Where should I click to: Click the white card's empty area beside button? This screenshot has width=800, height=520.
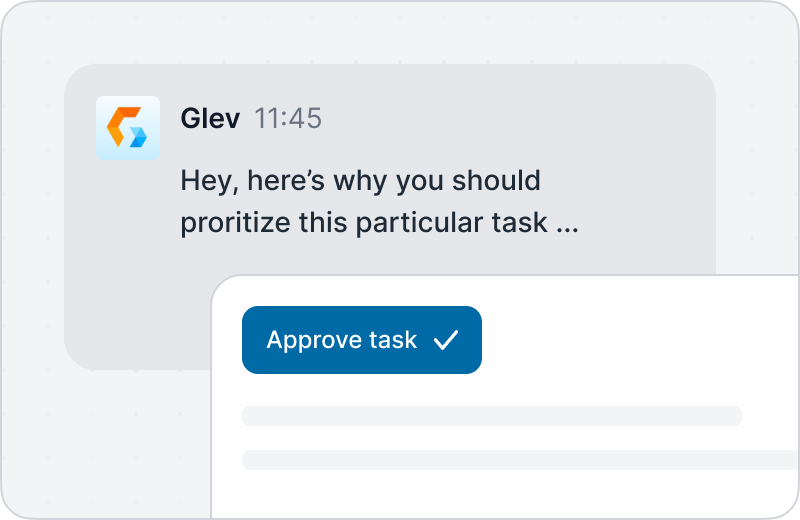point(638,340)
